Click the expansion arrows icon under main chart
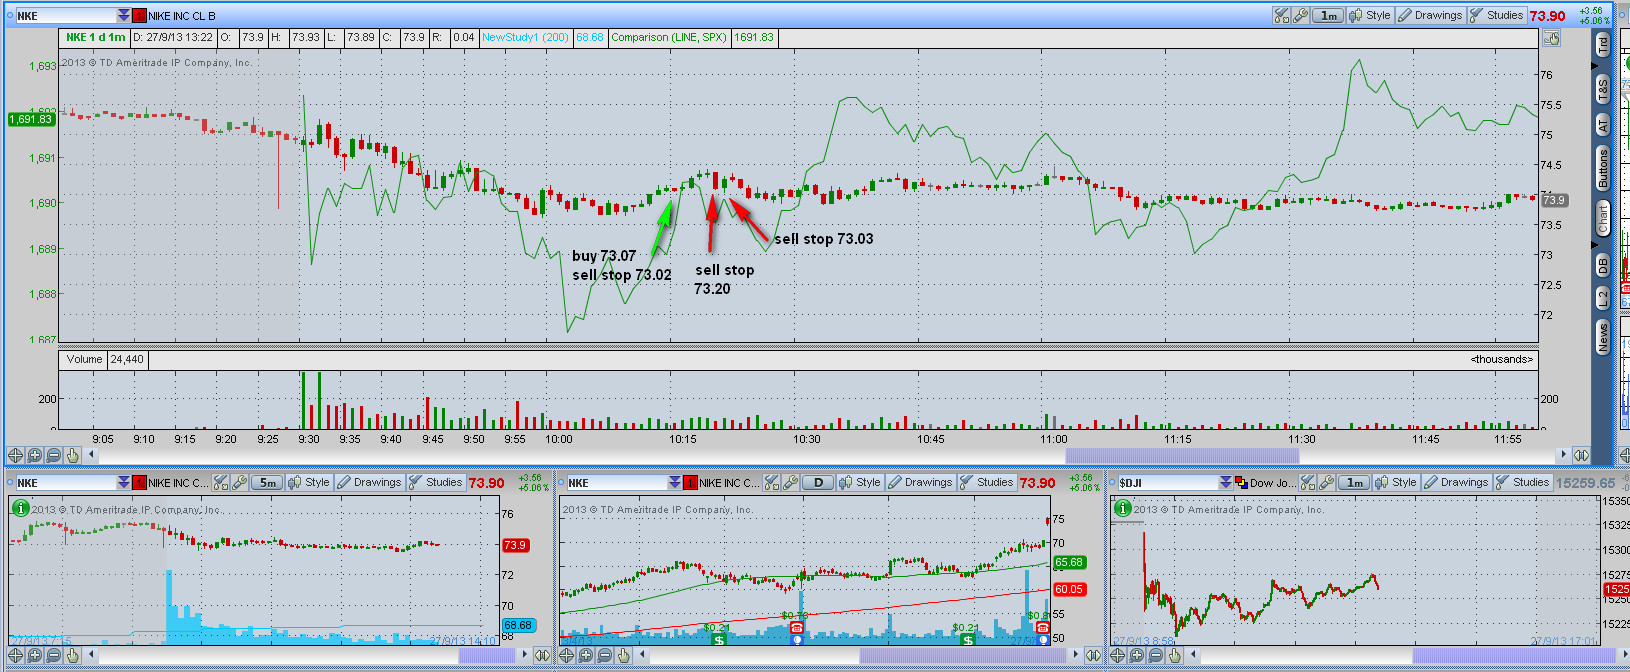 pos(1581,455)
